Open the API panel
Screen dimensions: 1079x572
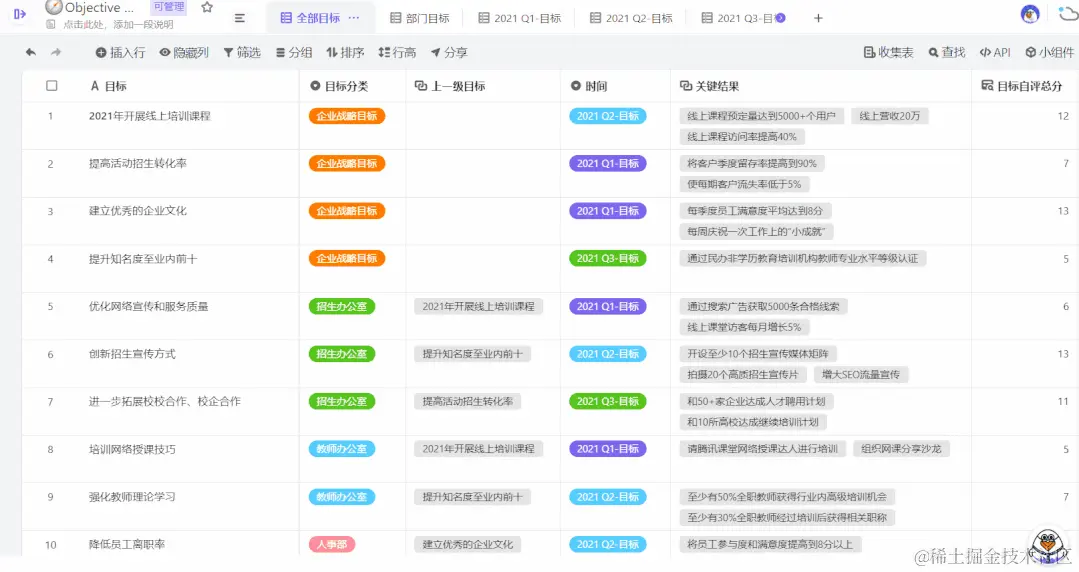click(995, 52)
